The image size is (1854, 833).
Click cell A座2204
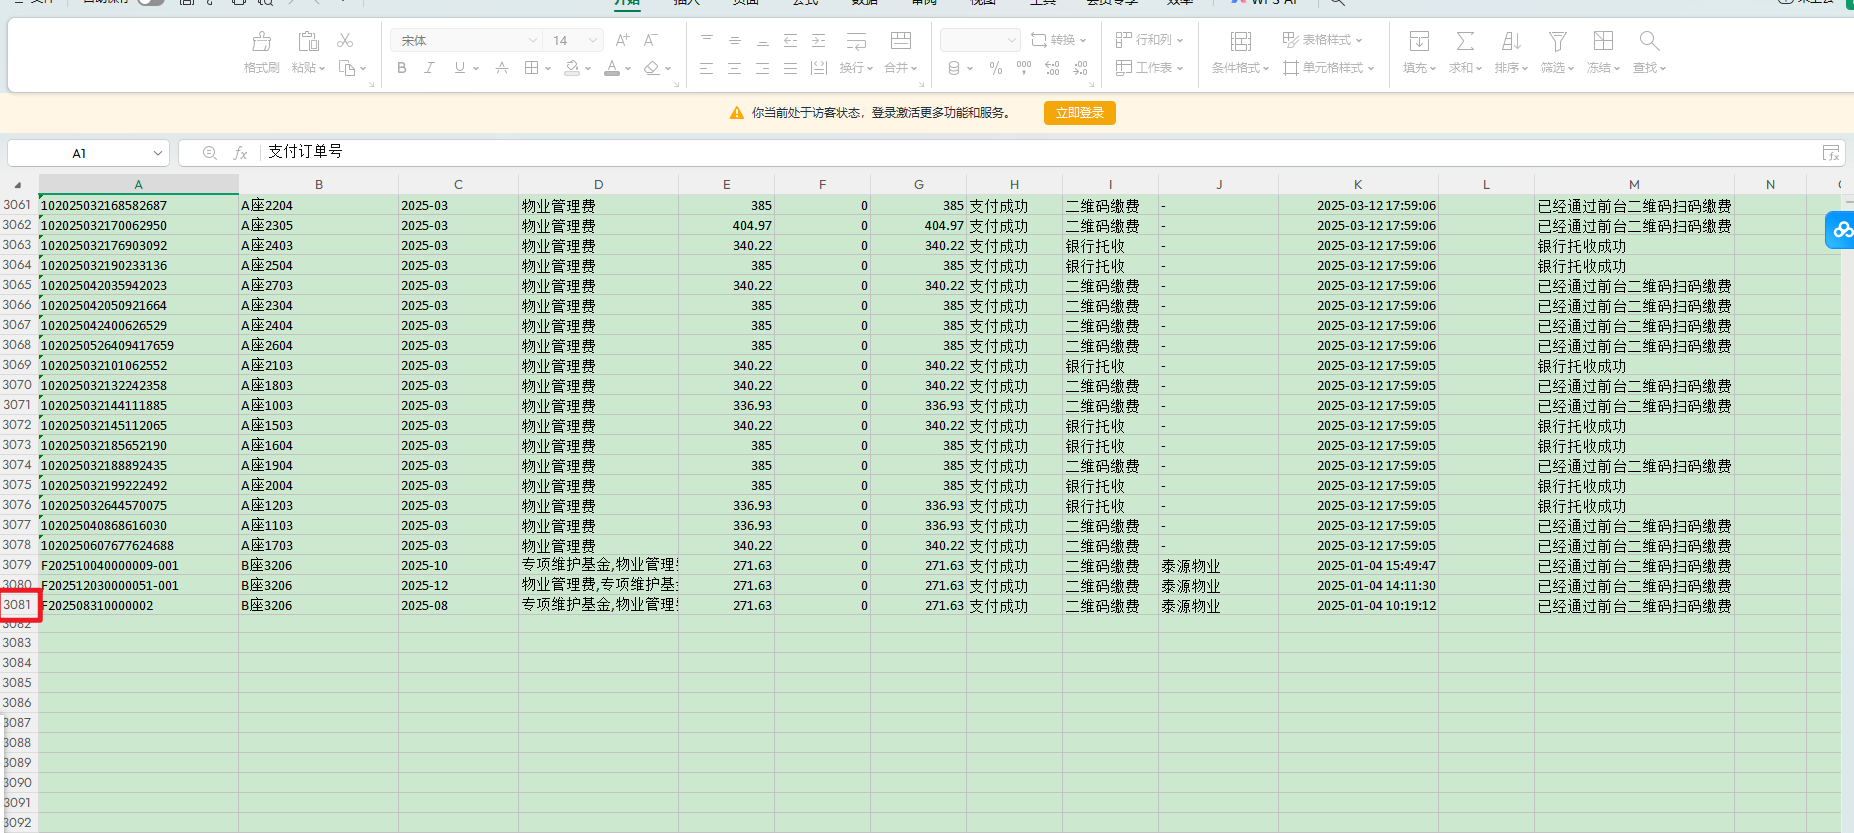click(318, 205)
